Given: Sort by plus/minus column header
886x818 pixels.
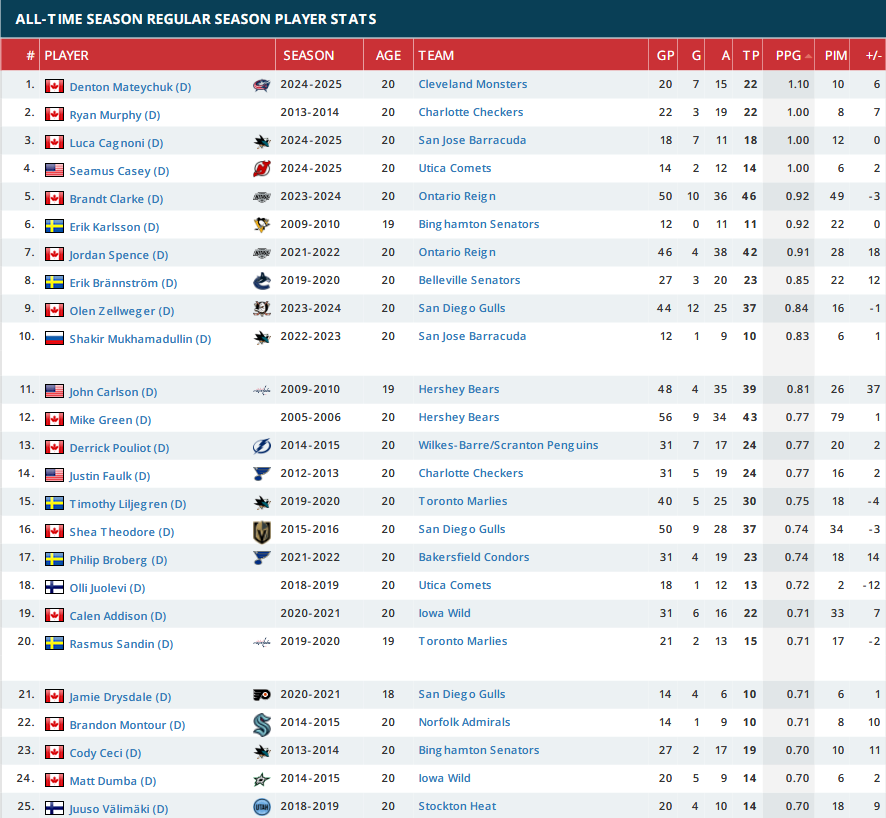Looking at the screenshot, I should pyautogui.click(x=868, y=55).
